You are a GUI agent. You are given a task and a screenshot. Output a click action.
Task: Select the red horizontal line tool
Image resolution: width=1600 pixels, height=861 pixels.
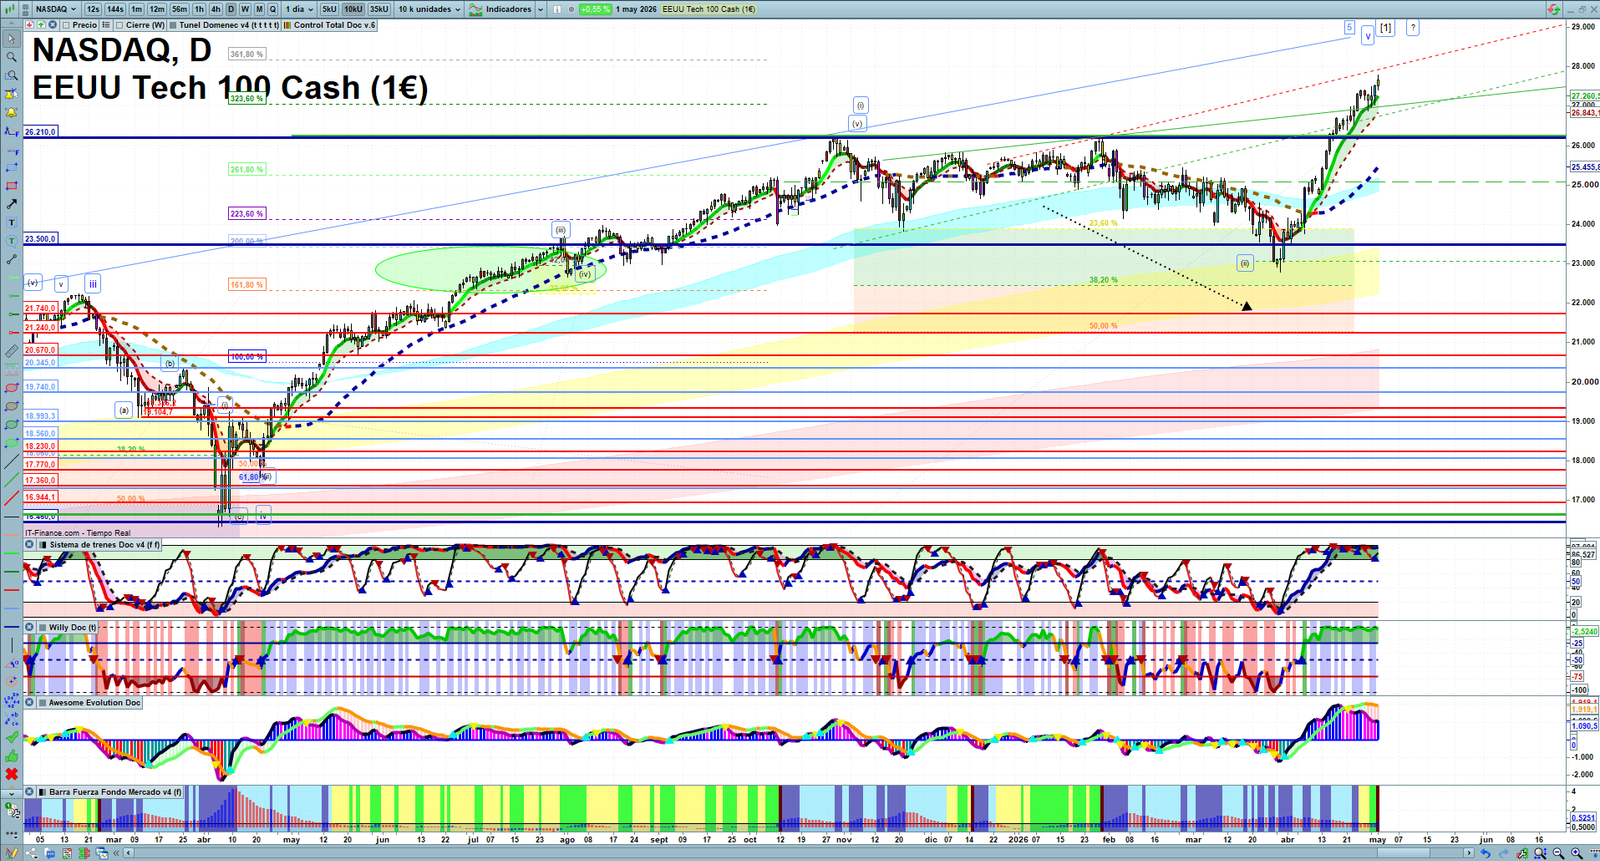[11, 589]
